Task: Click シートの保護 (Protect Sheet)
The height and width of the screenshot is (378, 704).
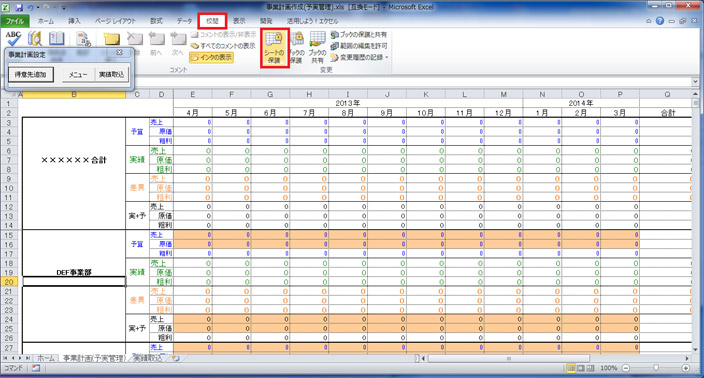Action: tap(274, 48)
